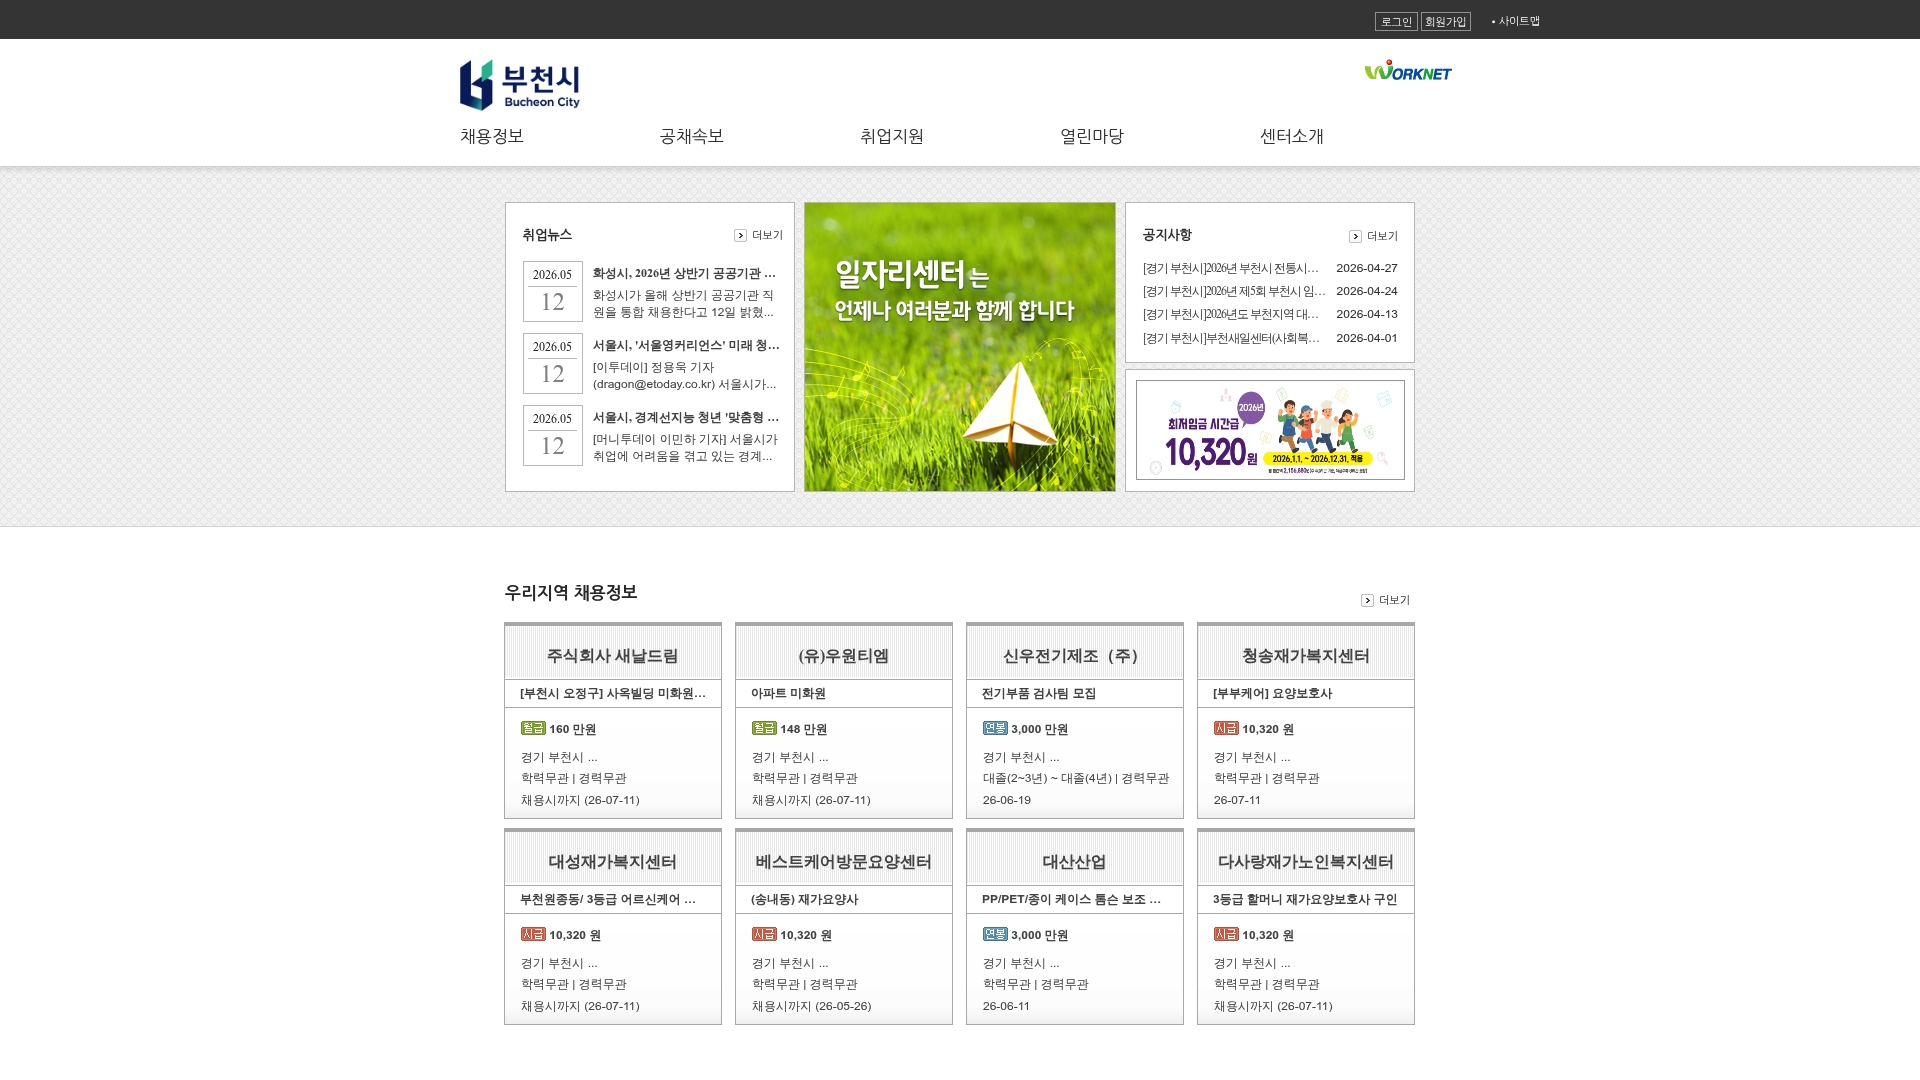Screen dimensions: 1920x1080
Task: Click the 회원가입 button
Action: [x=1445, y=21]
